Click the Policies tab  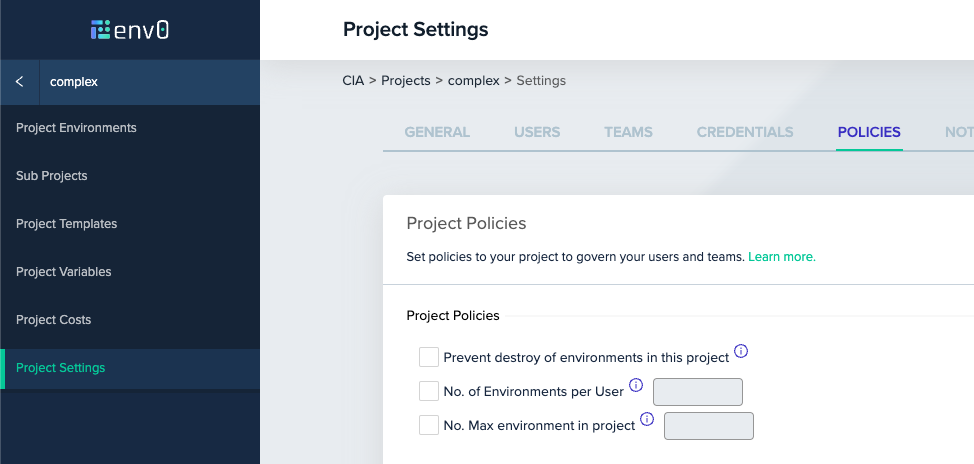point(869,132)
